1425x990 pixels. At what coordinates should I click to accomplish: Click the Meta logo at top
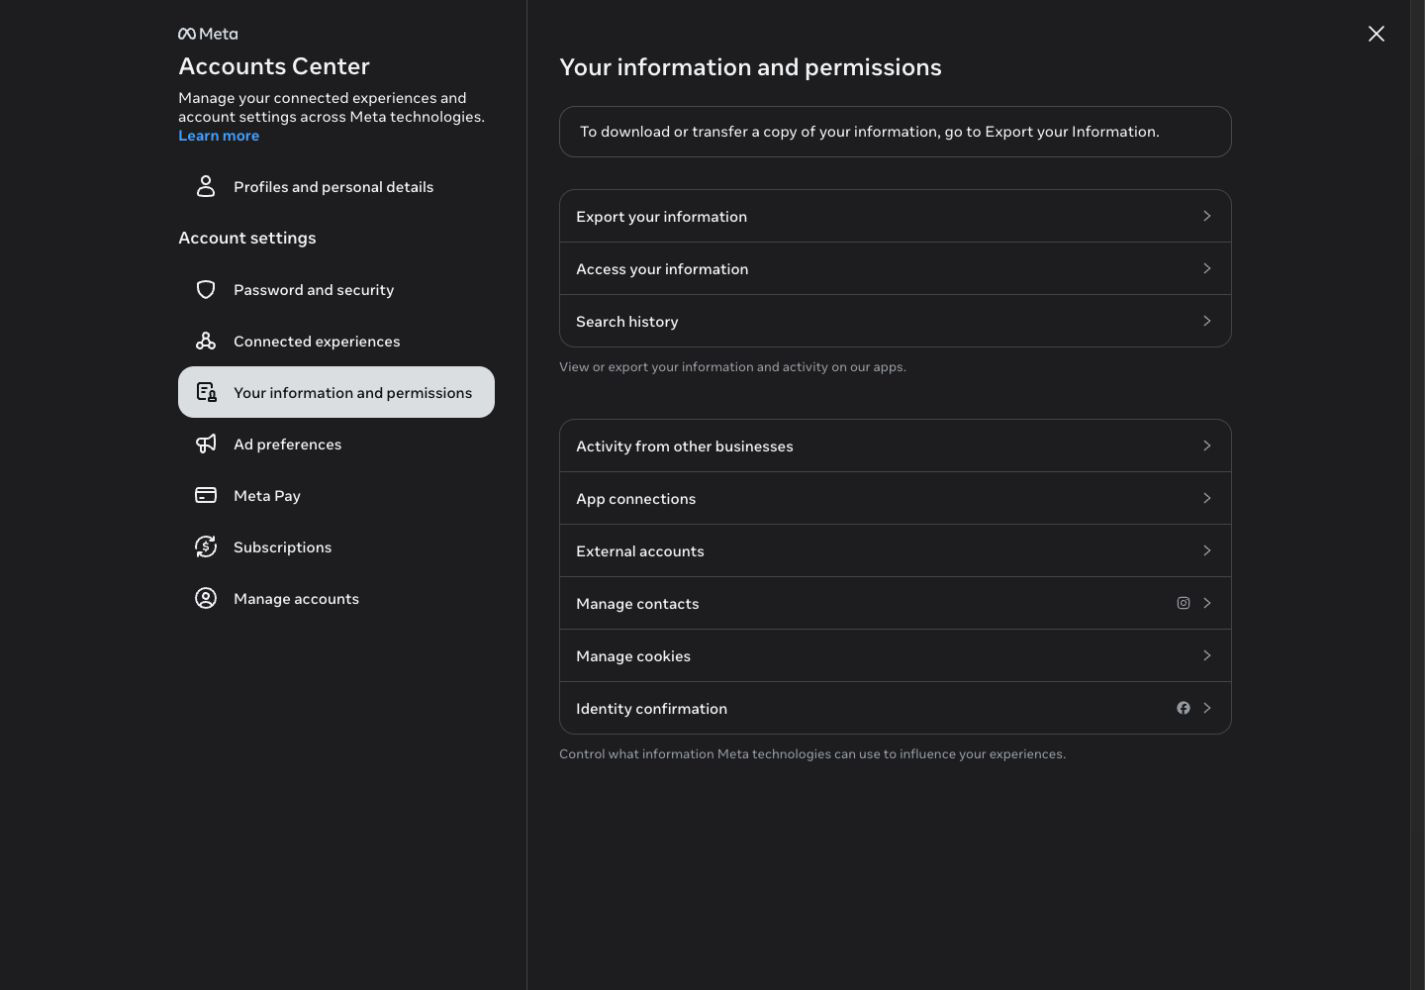[208, 34]
